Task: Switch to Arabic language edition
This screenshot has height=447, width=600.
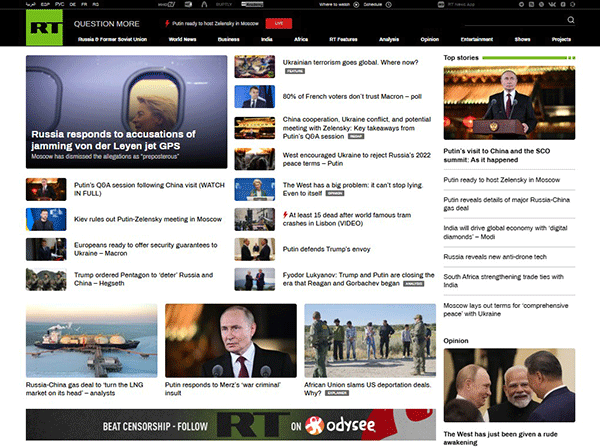Action: (31, 5)
